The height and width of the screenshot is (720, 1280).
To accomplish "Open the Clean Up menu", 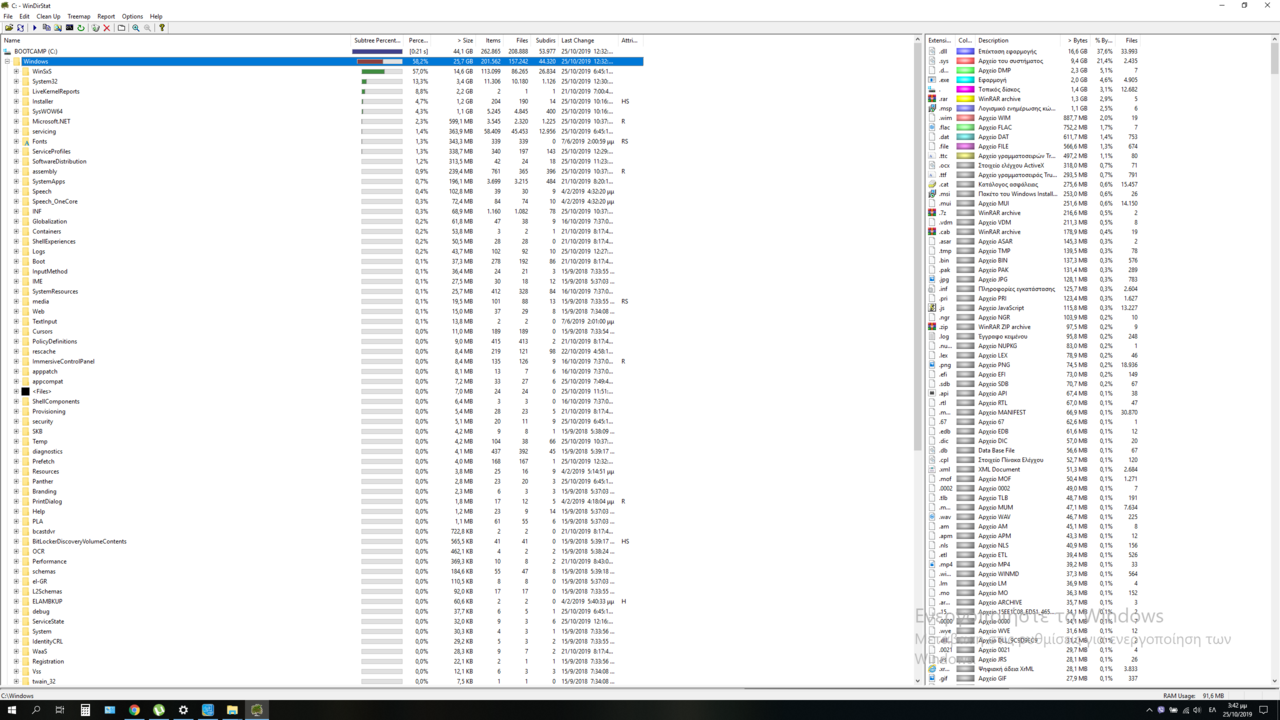I will point(48,16).
